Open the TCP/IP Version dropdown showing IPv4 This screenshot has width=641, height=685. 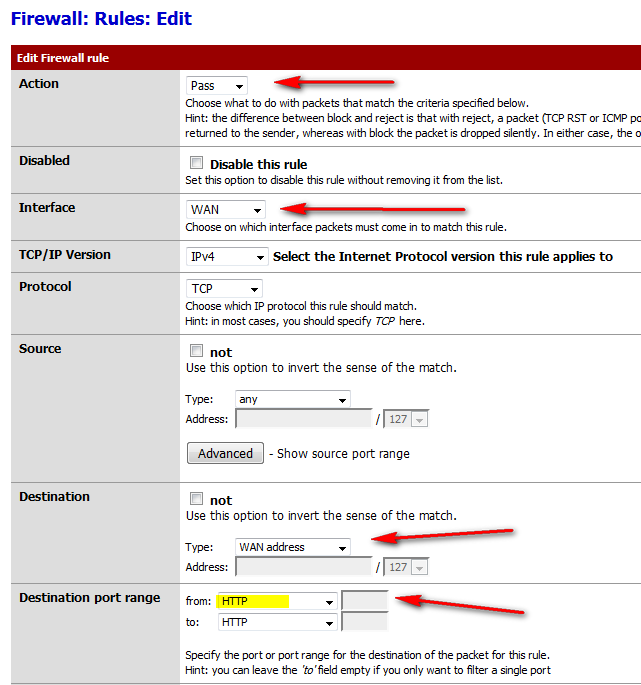[x=226, y=256]
